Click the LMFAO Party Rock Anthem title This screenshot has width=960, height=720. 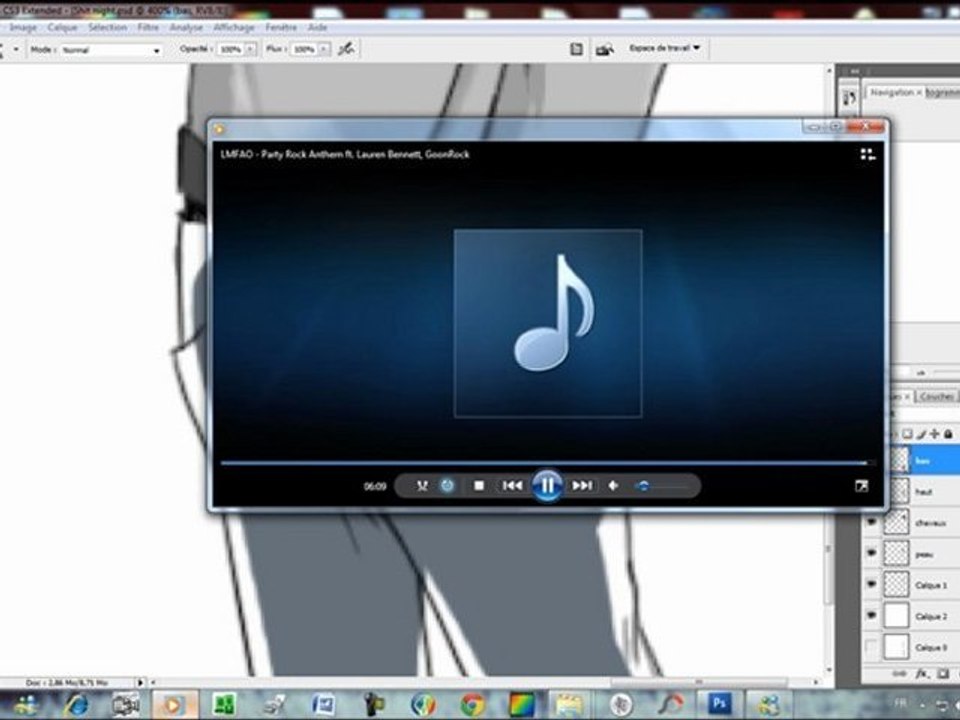click(345, 154)
